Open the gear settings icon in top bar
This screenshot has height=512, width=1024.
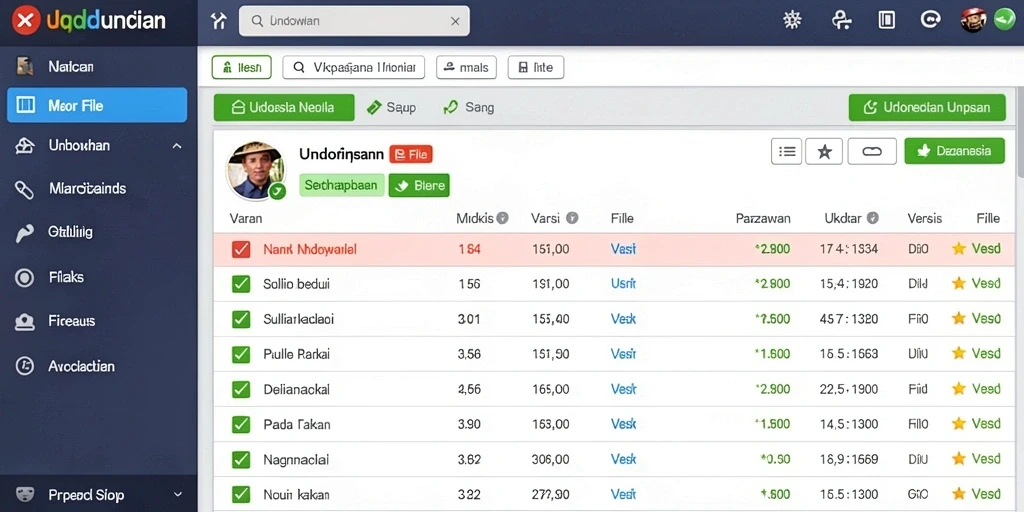point(792,20)
